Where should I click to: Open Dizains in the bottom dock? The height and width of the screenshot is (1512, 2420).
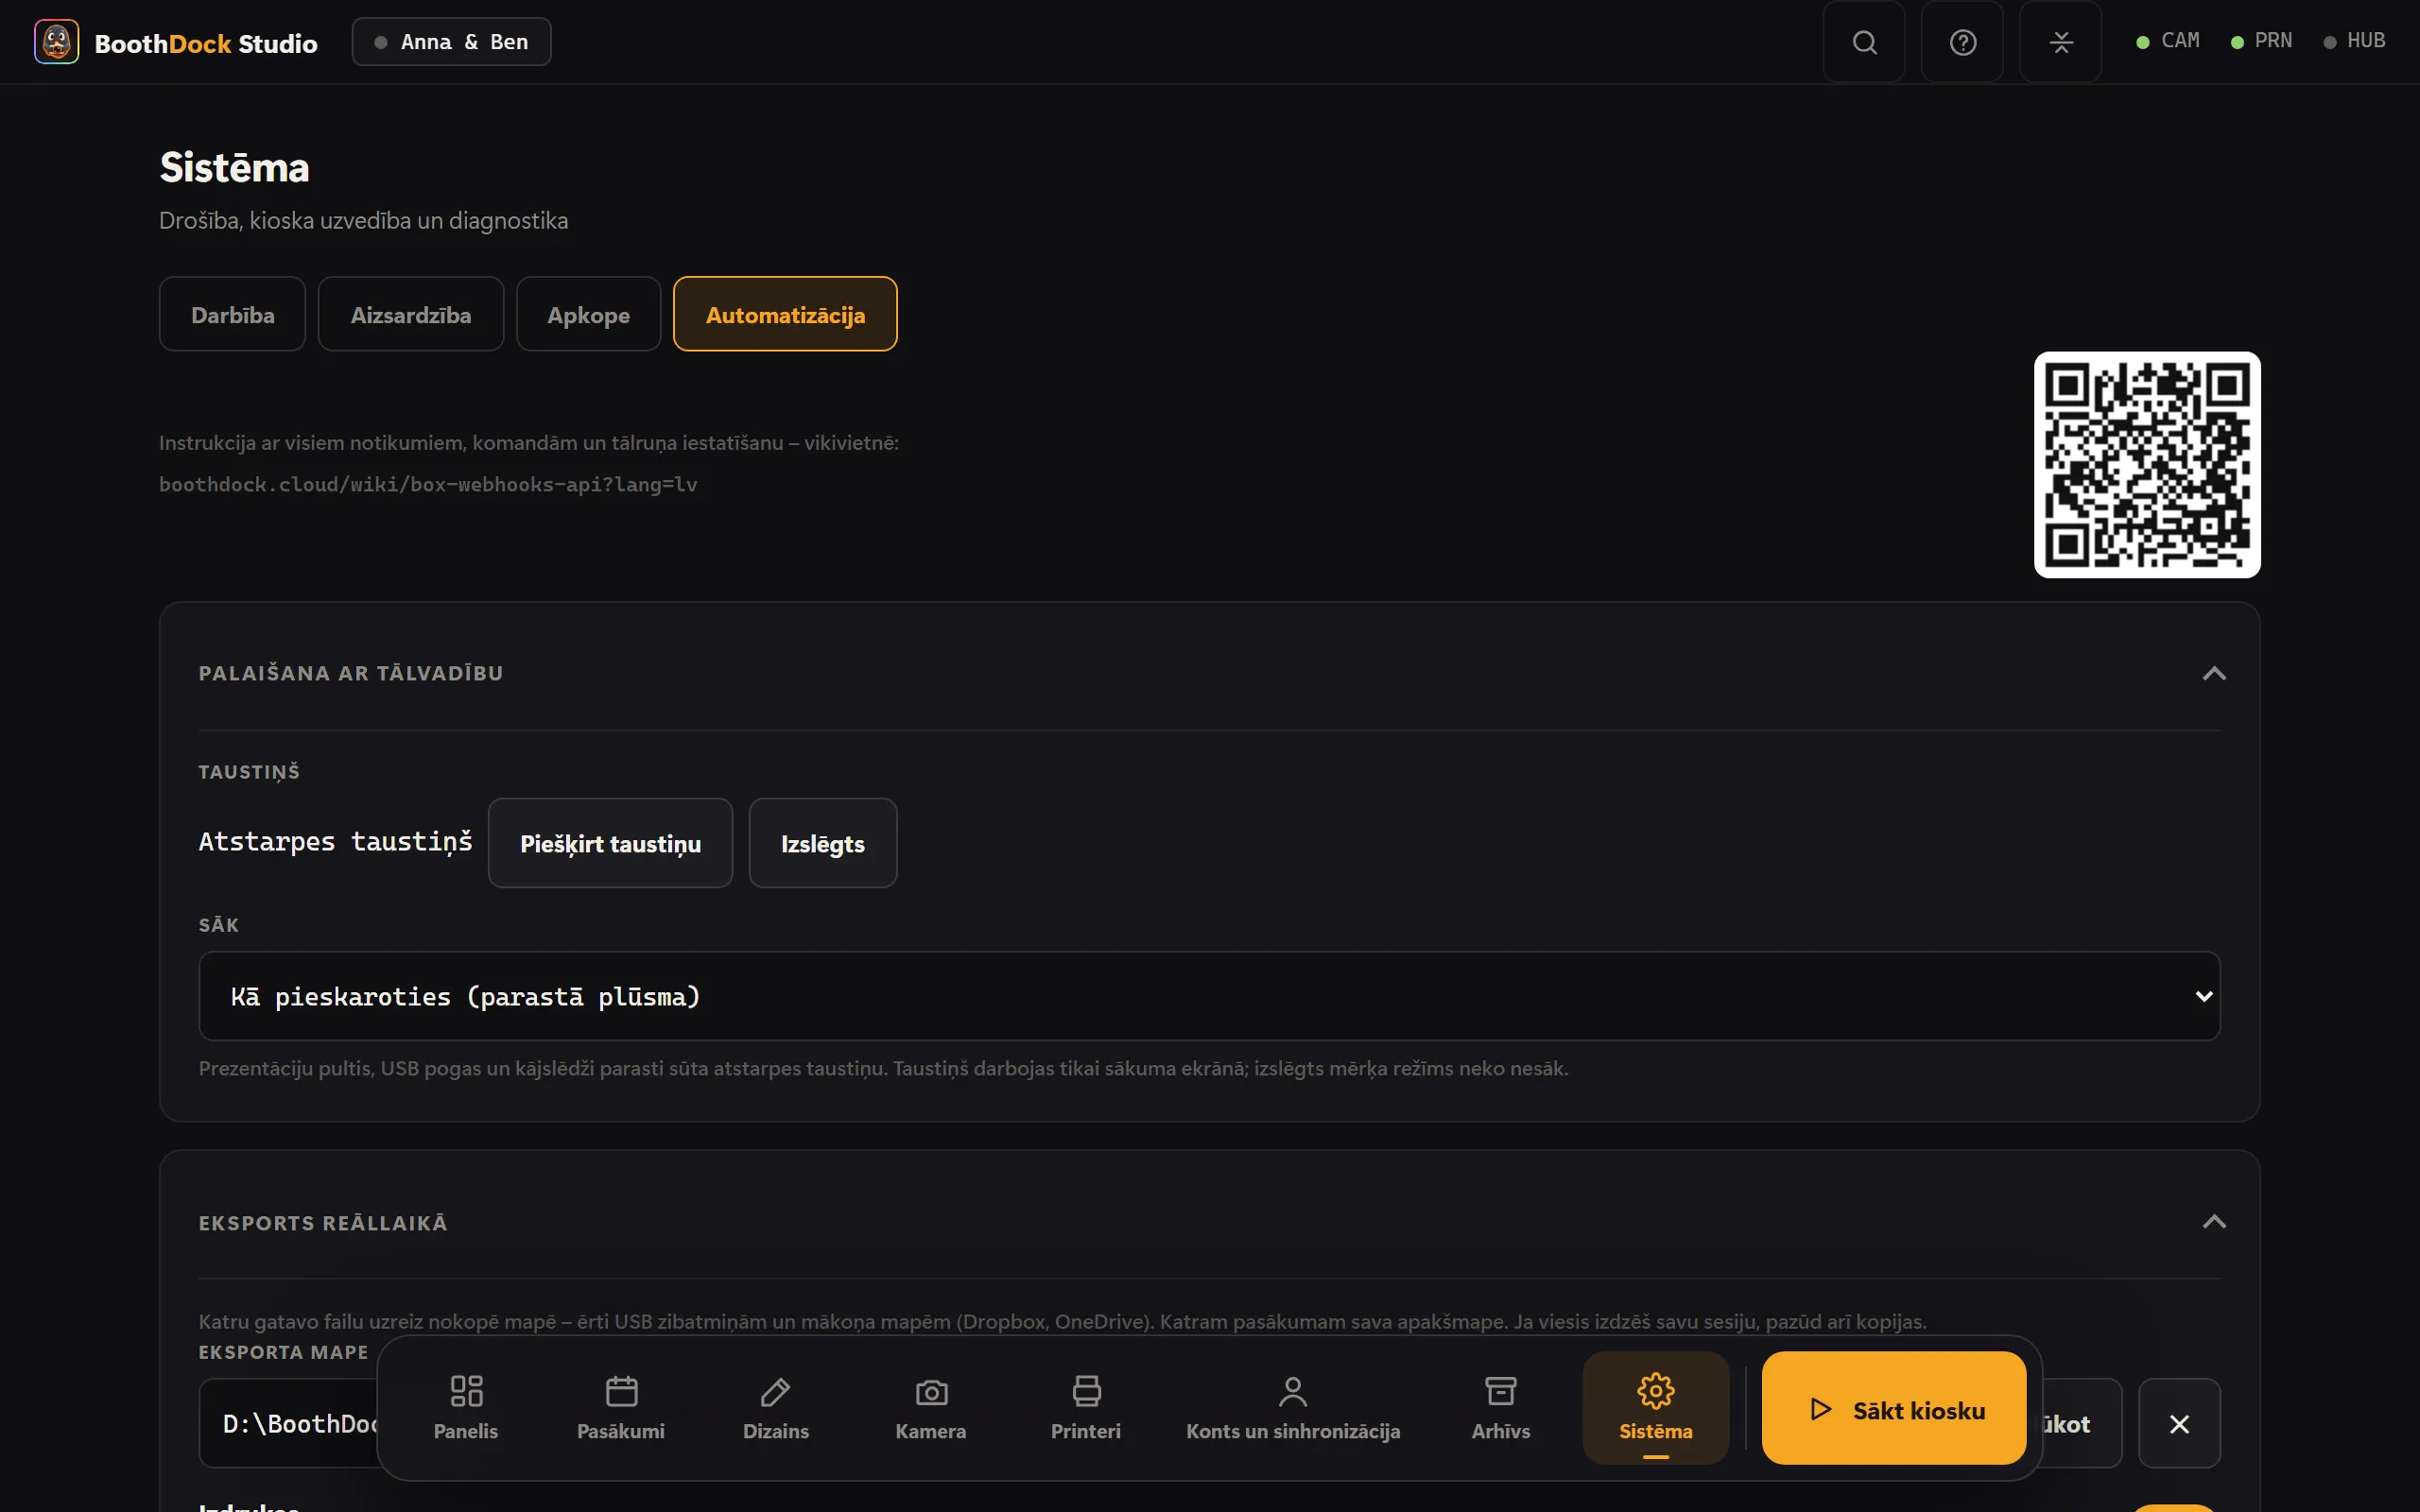click(776, 1407)
